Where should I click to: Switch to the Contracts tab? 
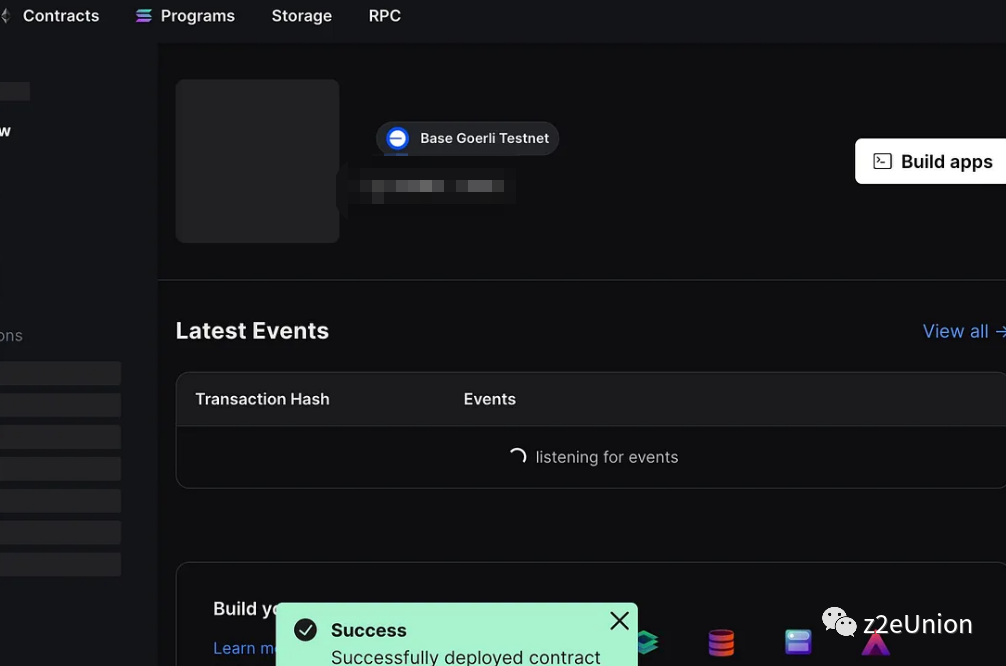point(60,15)
